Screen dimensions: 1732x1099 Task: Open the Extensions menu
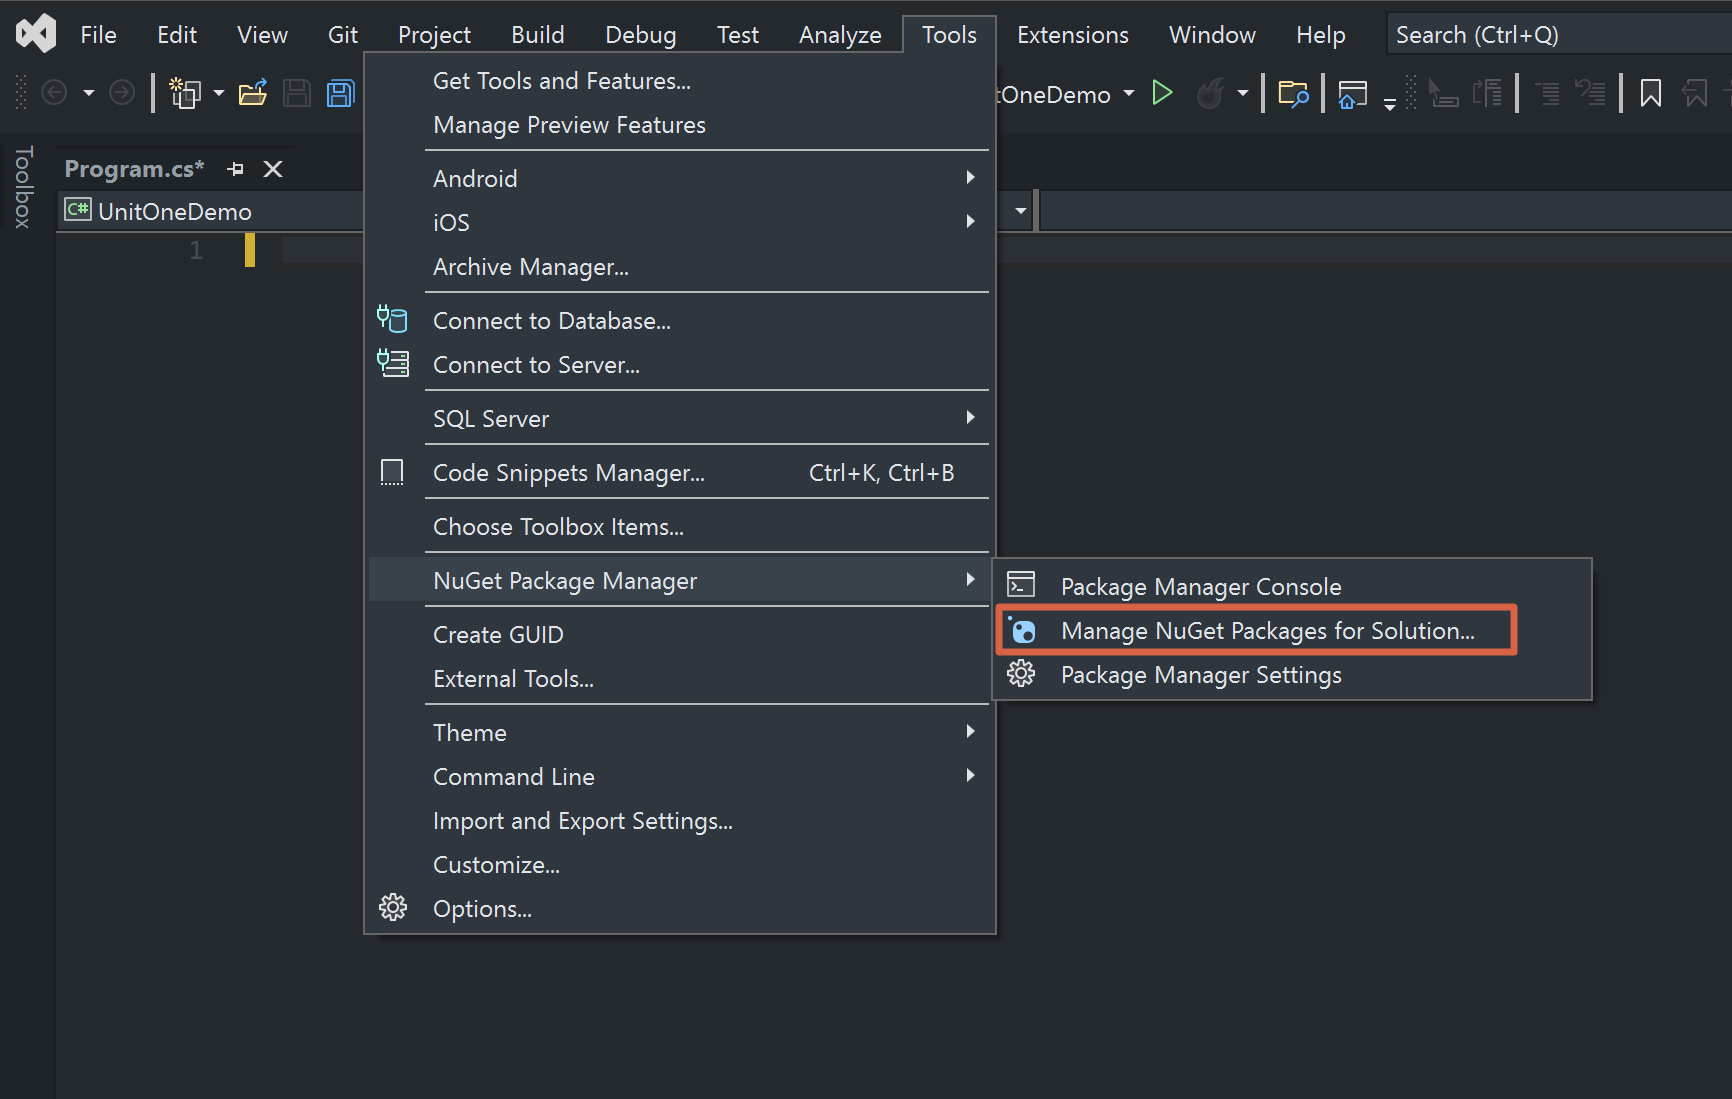(1071, 33)
